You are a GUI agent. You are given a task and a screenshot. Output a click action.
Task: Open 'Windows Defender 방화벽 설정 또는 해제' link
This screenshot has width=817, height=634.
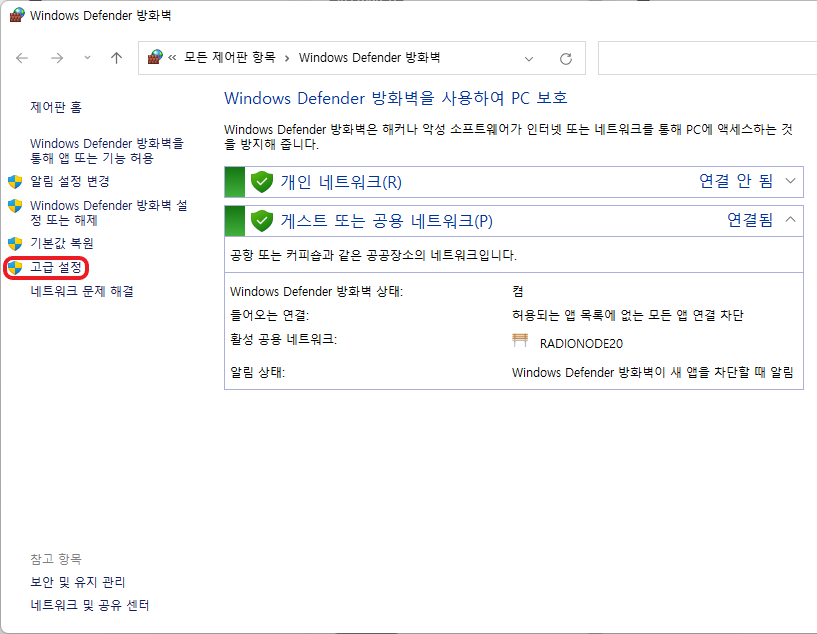pyautogui.click(x=108, y=213)
